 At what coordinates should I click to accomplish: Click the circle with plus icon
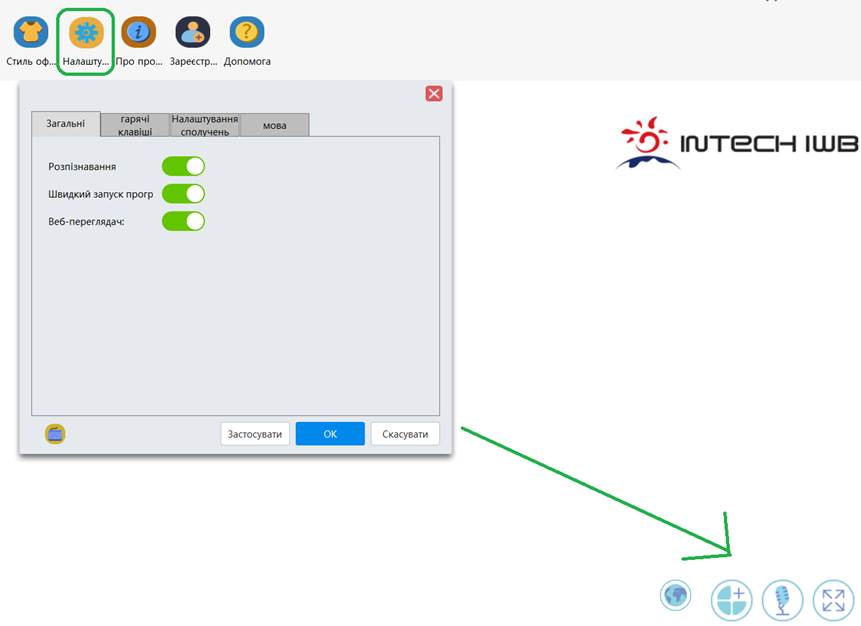pyautogui.click(x=730, y=600)
